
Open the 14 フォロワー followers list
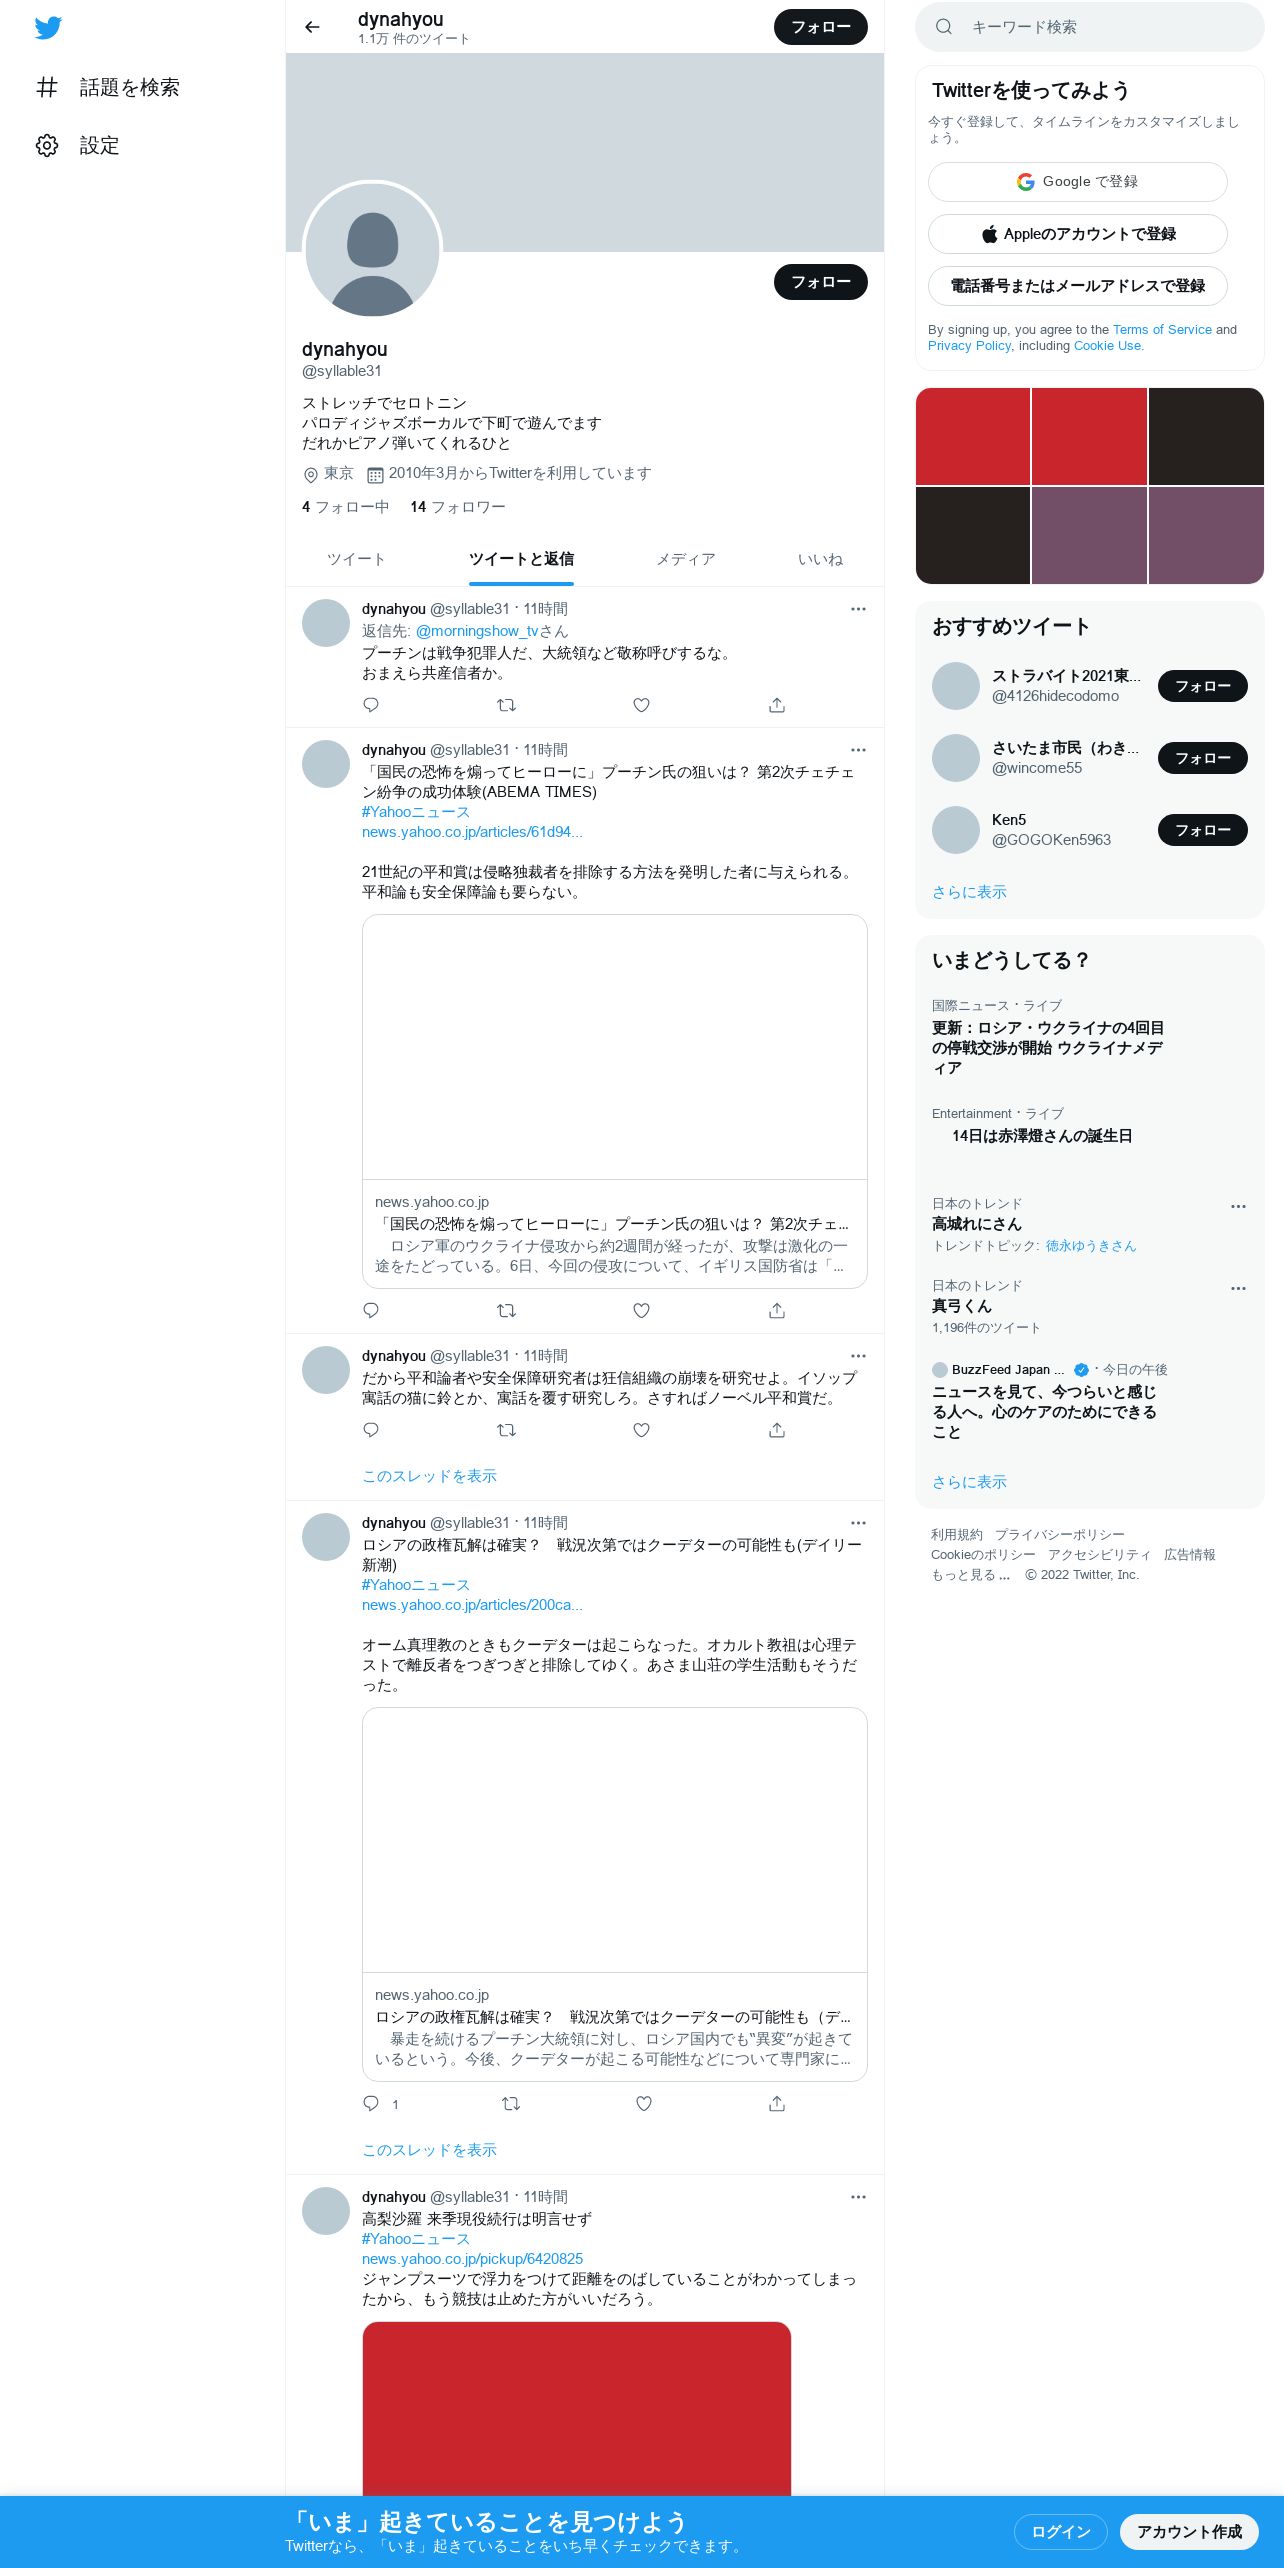click(x=457, y=507)
